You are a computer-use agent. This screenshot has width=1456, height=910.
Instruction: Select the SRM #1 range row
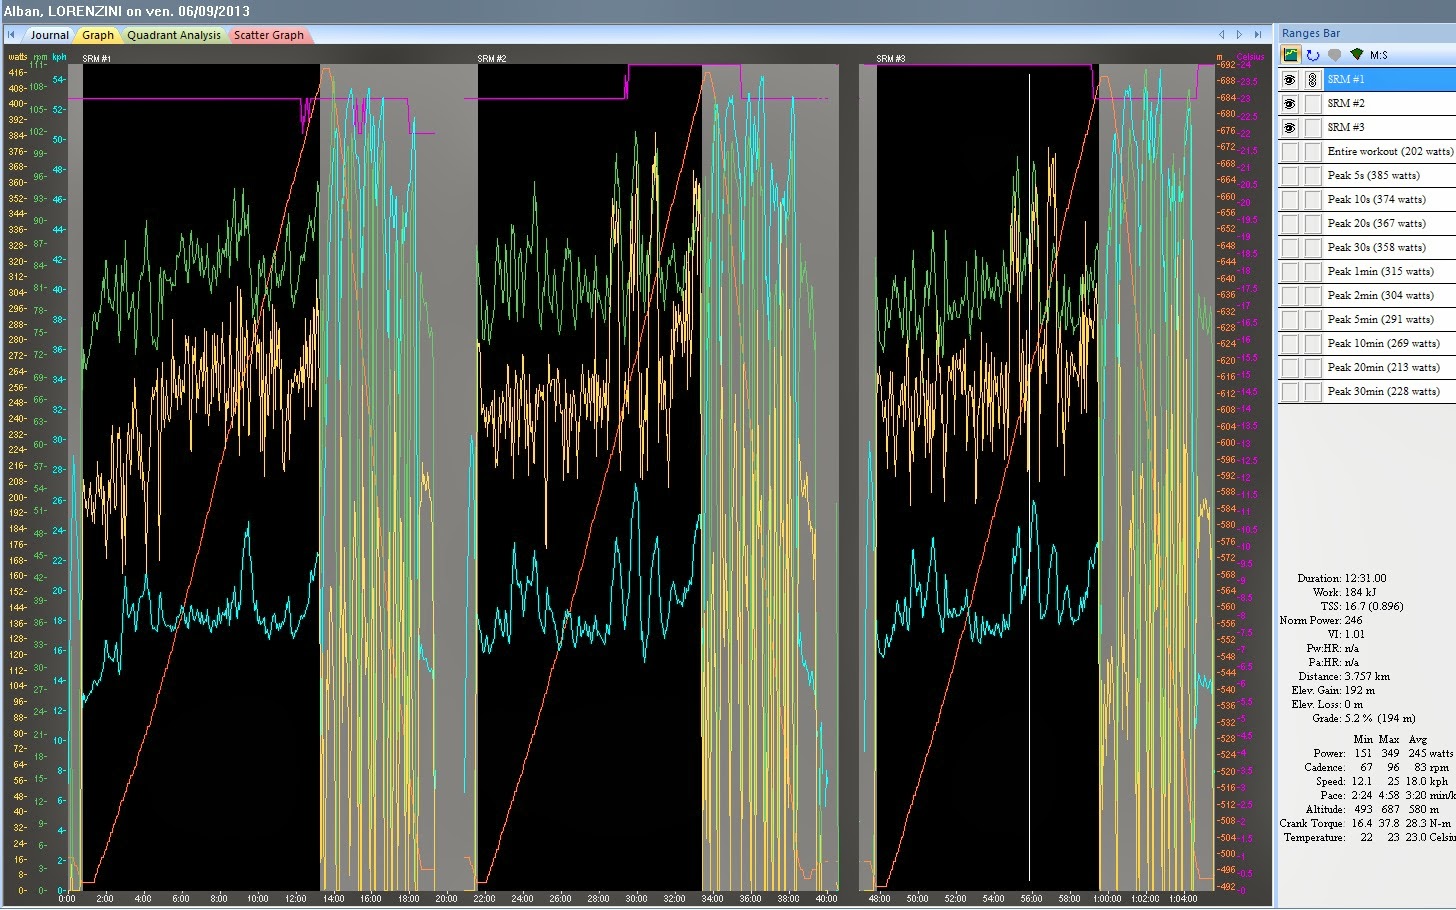(x=1367, y=79)
